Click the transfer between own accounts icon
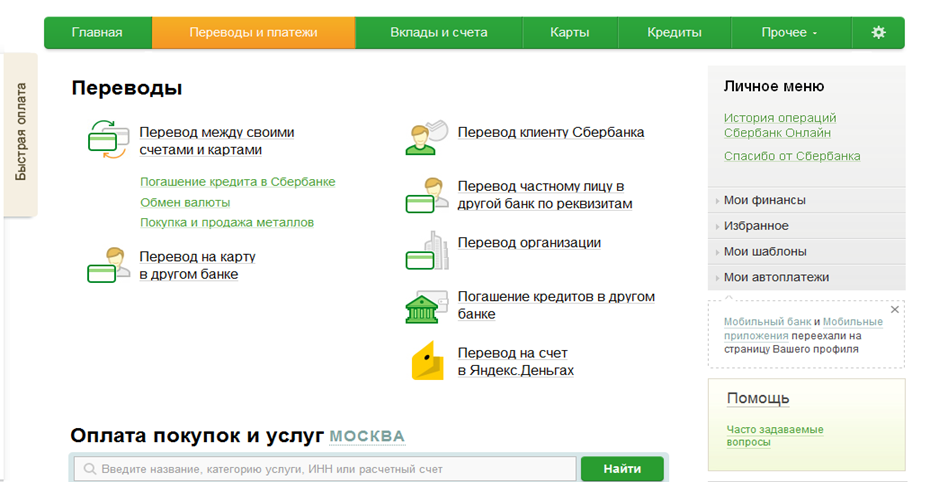Image resolution: width=939 pixels, height=482 pixels. pyautogui.click(x=107, y=138)
